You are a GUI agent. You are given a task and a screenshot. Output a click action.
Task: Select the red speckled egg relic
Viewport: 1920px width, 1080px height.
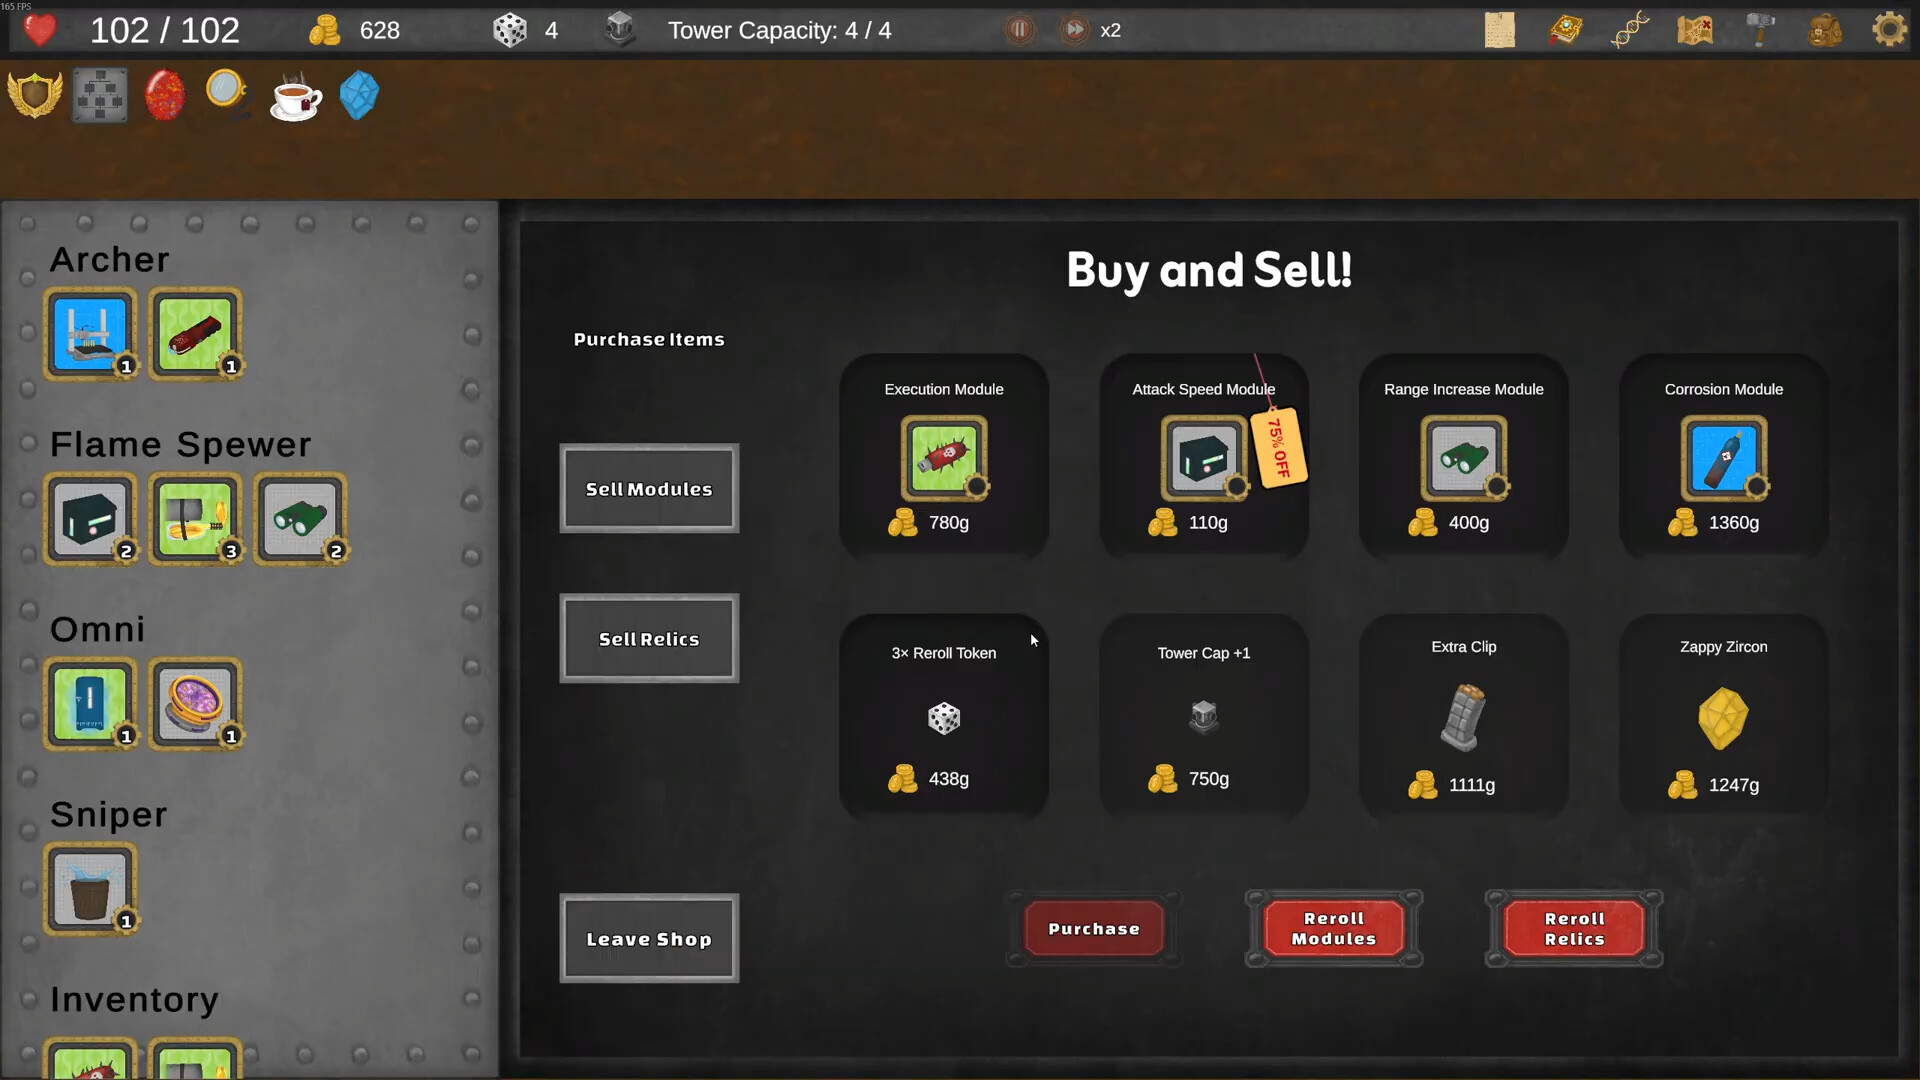pyautogui.click(x=165, y=96)
